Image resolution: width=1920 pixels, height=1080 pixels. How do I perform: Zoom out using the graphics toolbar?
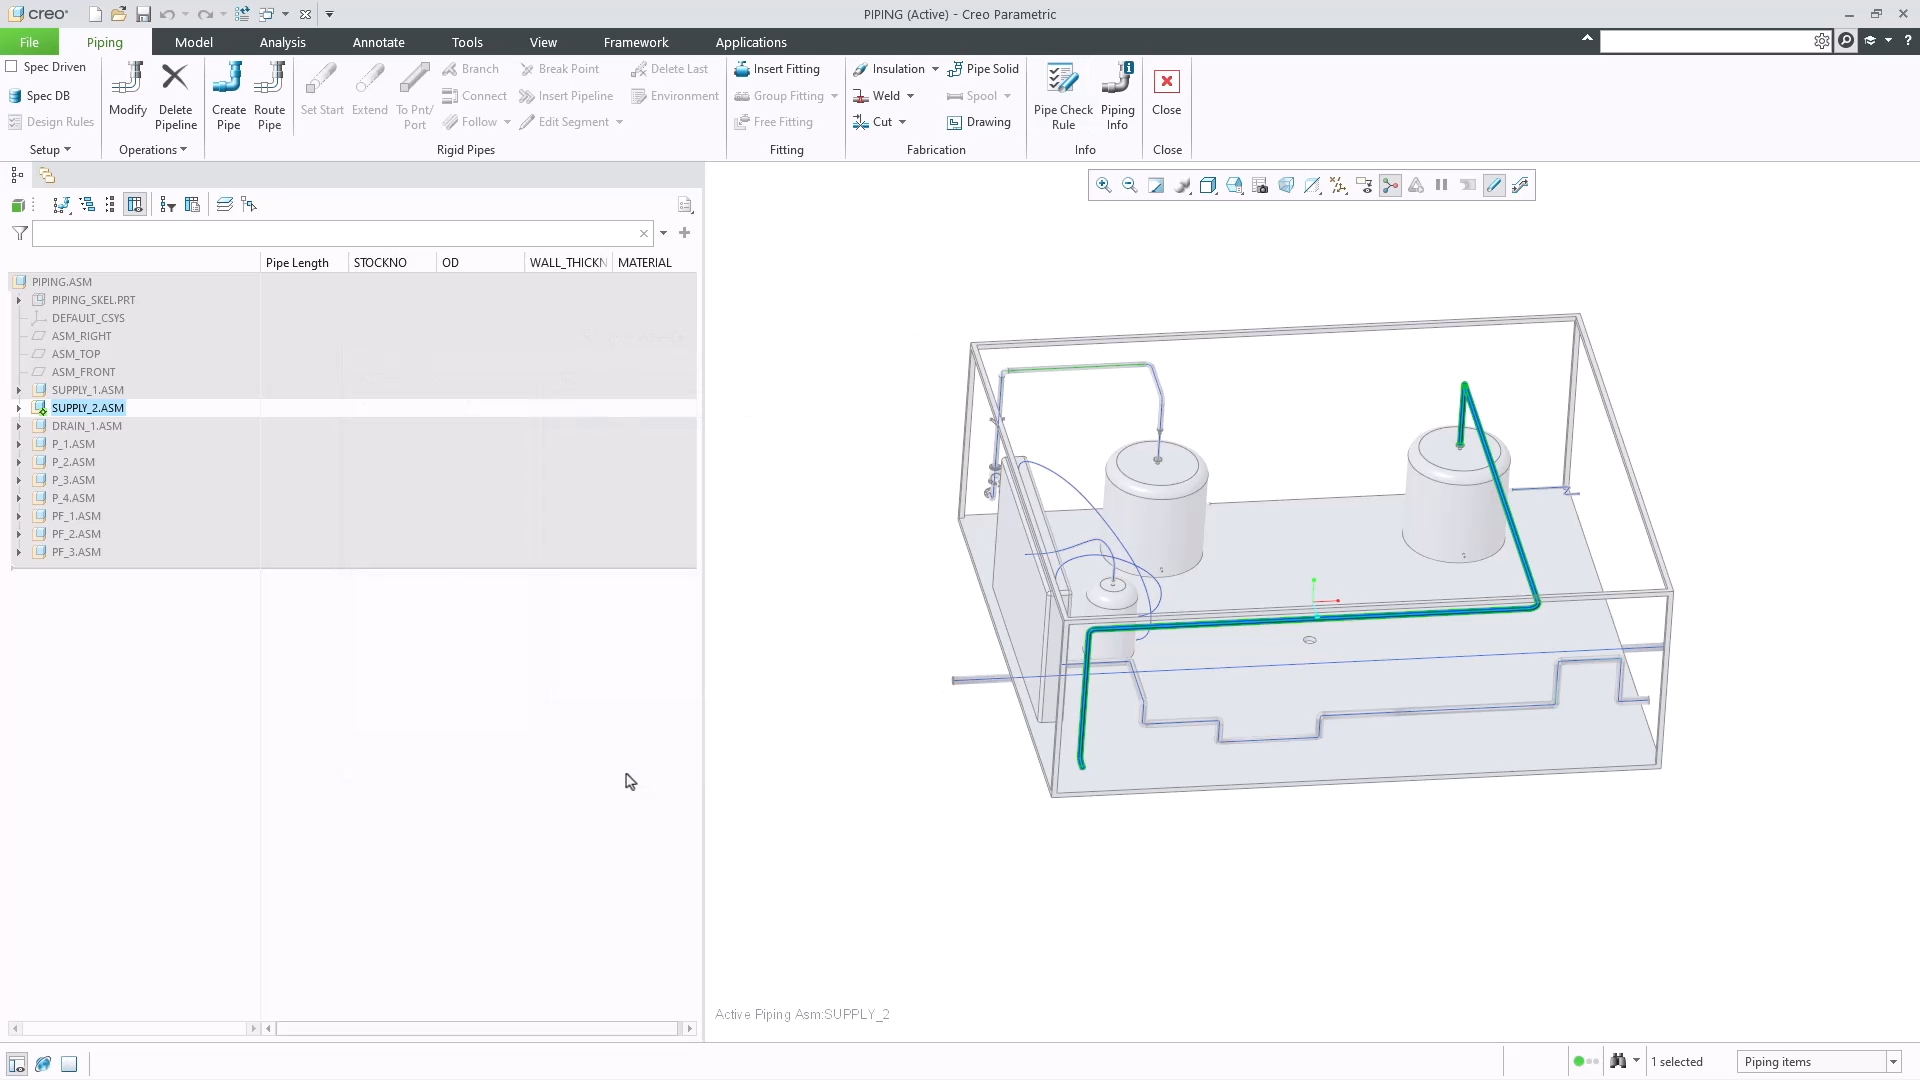click(x=1130, y=185)
